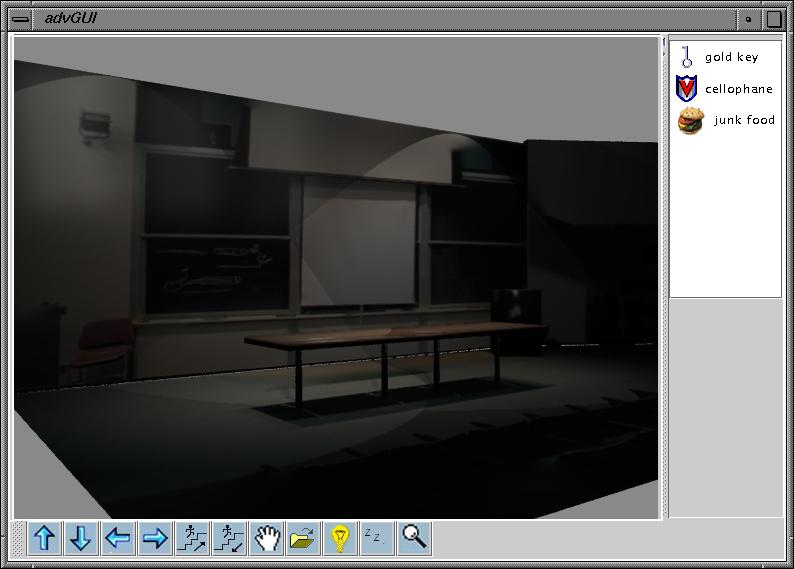
Task: Click the up arrow movement button
Action: tap(44, 539)
